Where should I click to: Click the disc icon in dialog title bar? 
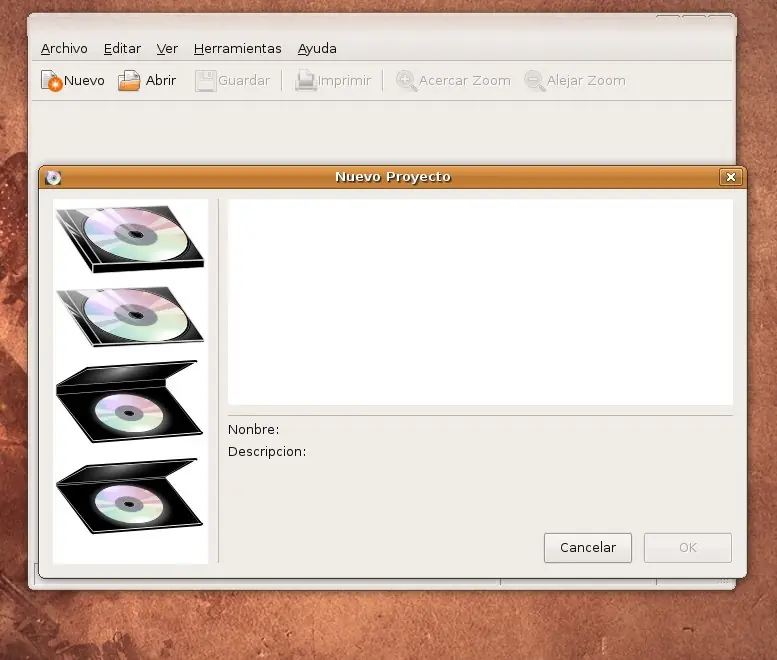pyautogui.click(x=53, y=177)
